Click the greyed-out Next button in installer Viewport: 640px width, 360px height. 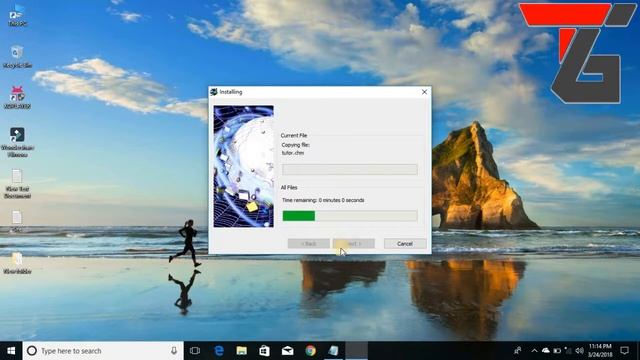(353, 244)
